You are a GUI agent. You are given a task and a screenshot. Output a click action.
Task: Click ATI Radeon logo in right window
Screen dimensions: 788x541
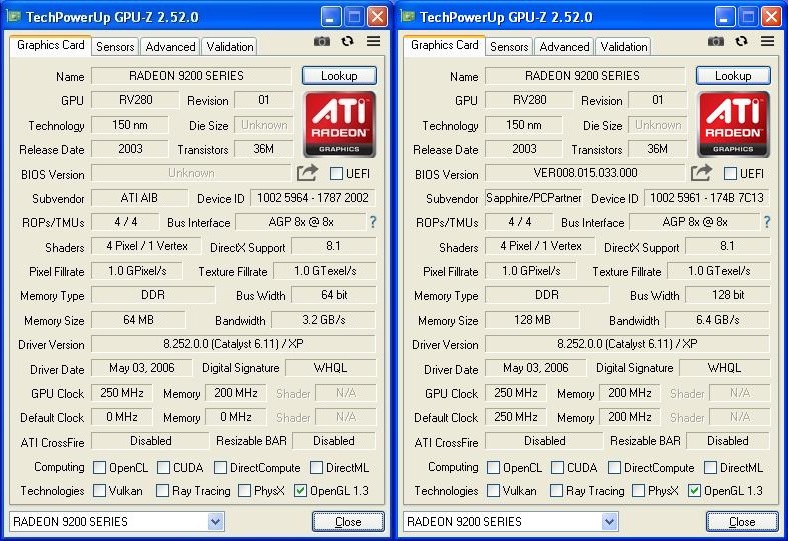733,124
